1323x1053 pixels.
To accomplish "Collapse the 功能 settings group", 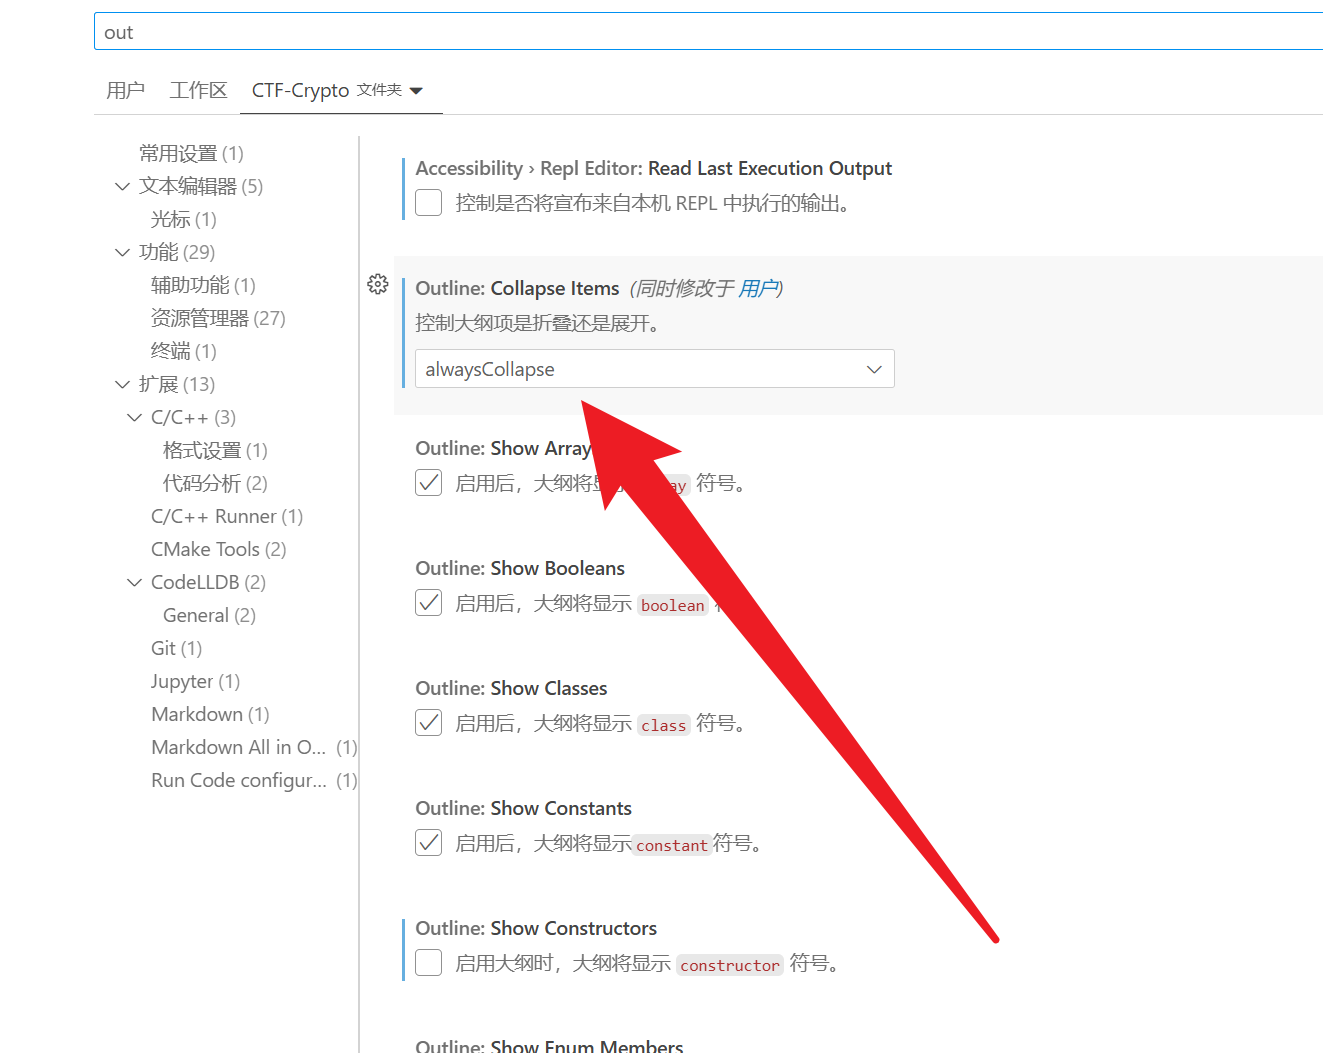I will tap(123, 253).
